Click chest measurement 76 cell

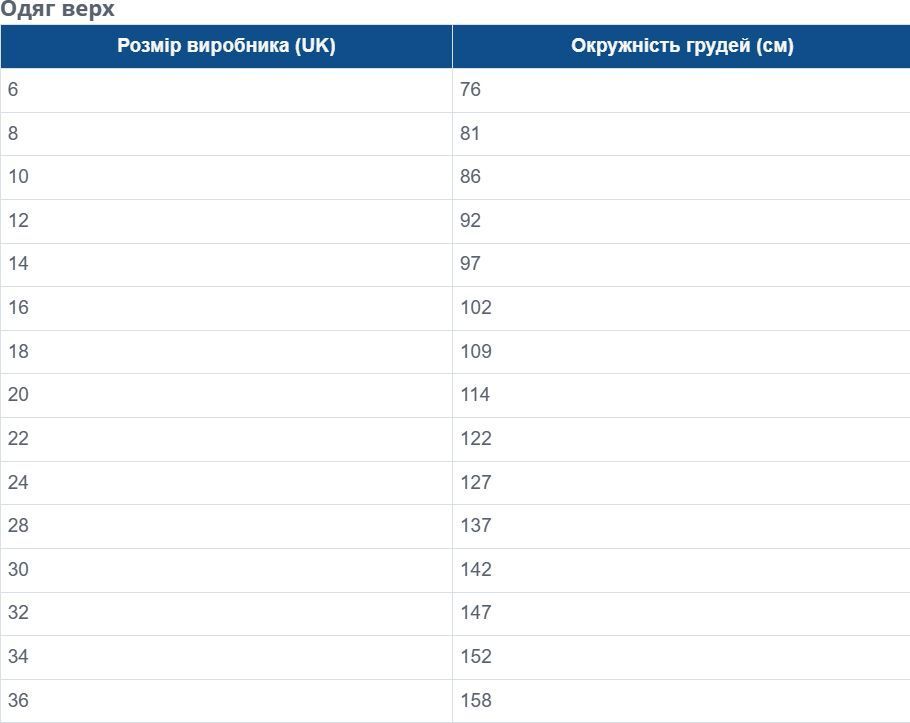470,89
